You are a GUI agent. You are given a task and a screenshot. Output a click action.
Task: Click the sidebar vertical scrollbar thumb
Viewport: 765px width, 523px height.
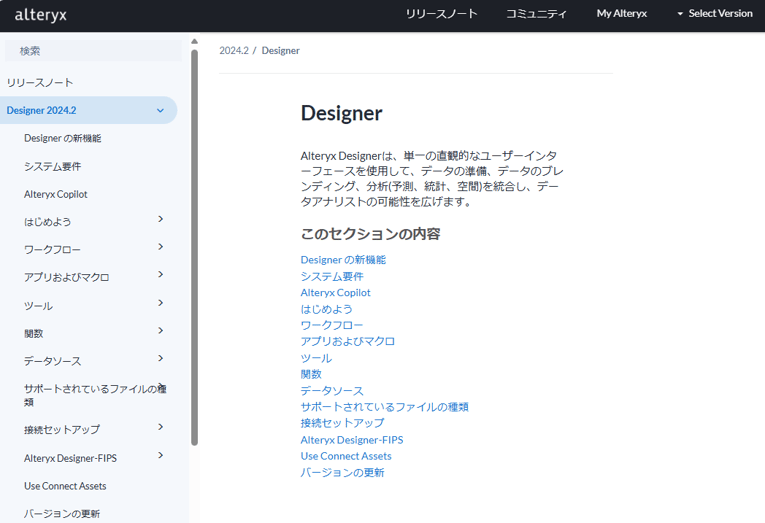[195, 247]
